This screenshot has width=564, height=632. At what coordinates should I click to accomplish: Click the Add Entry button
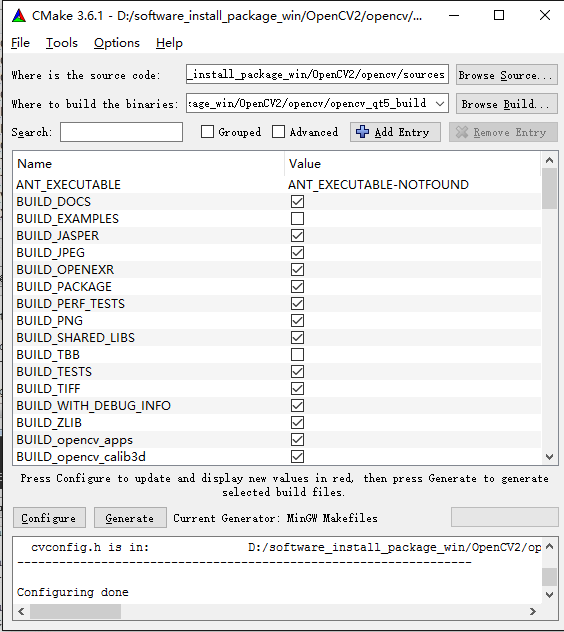(395, 132)
